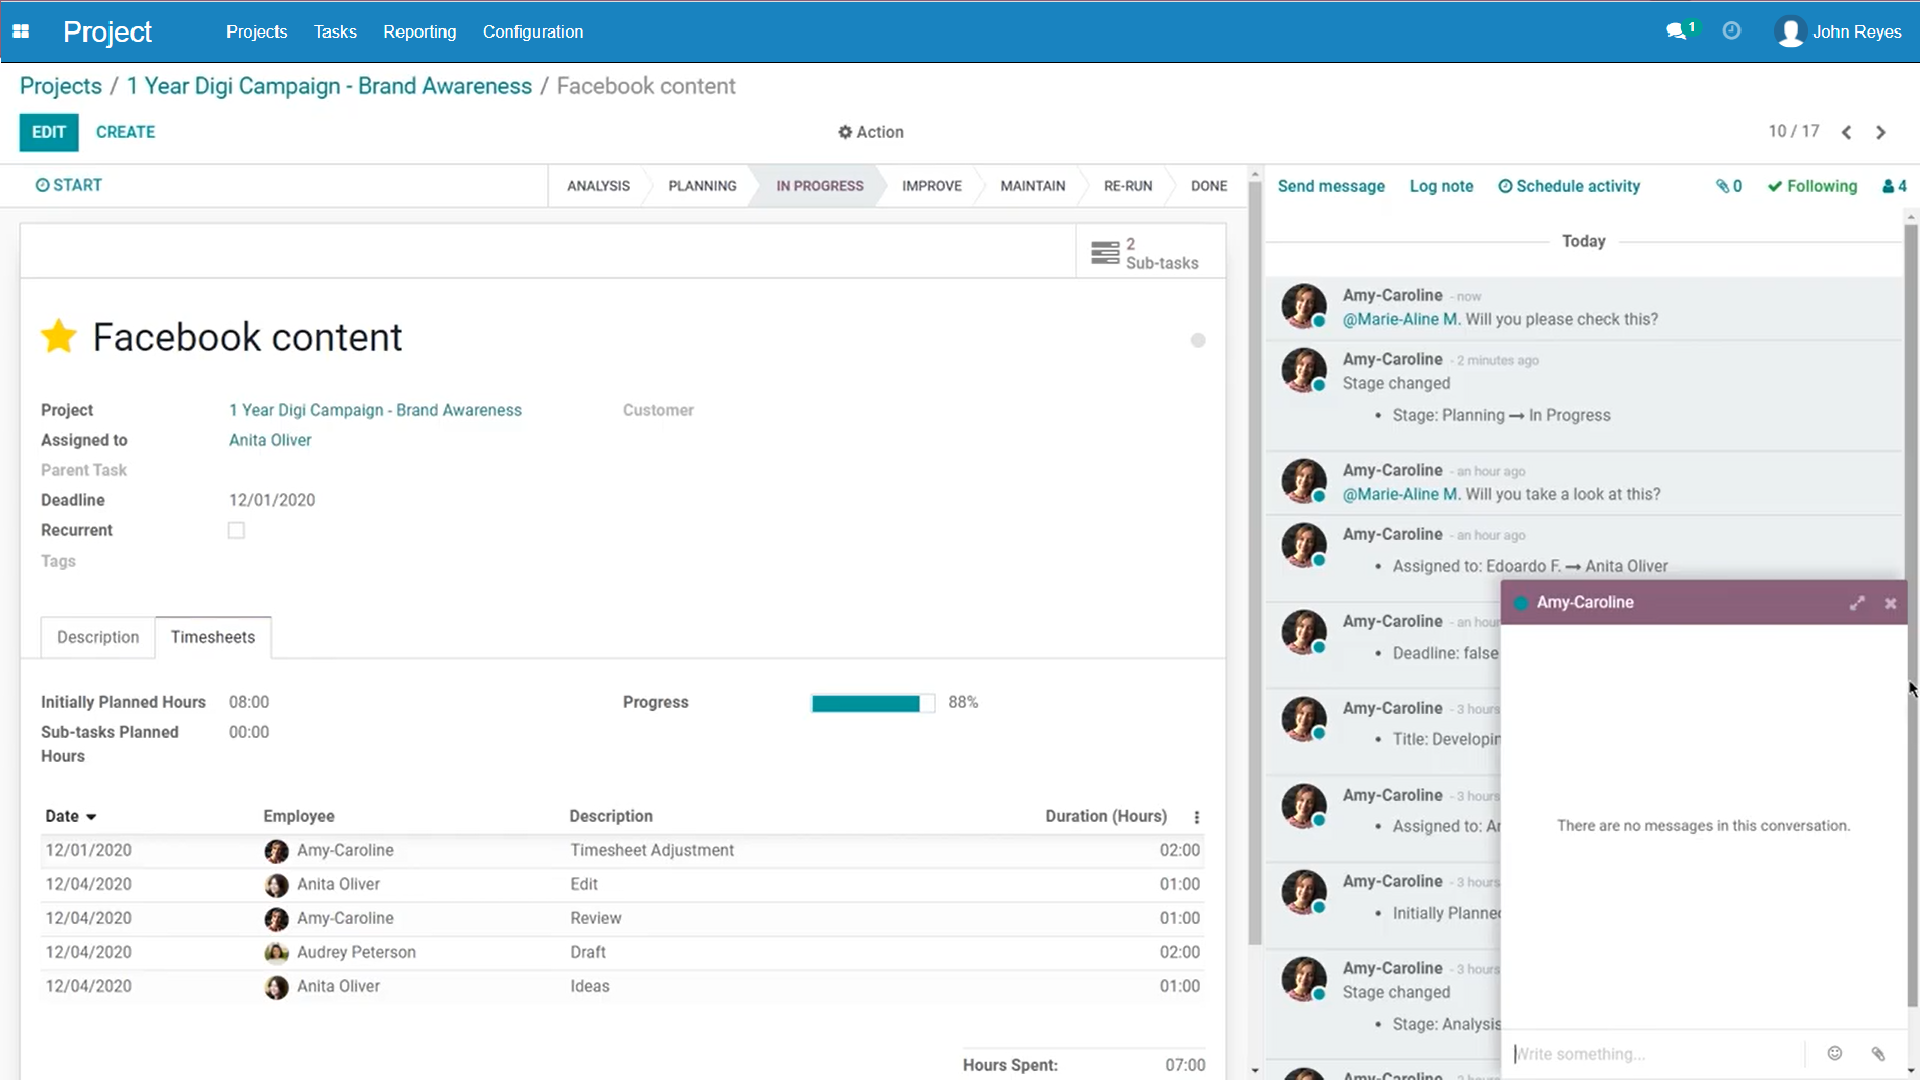Open the apps grid menu icon

(20, 31)
